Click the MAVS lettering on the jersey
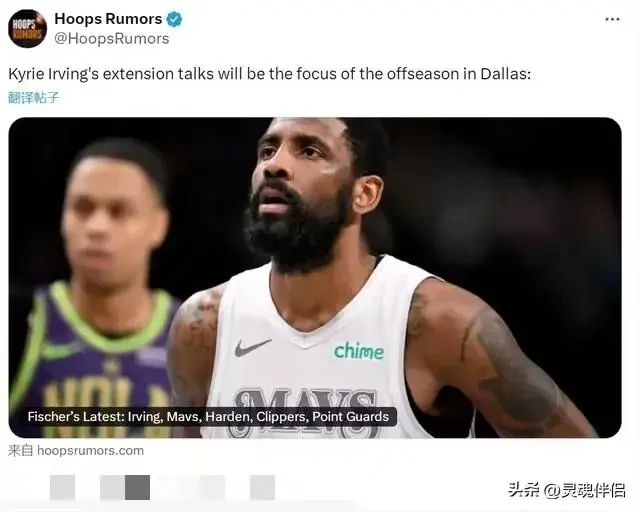The image size is (640, 512). 304,404
